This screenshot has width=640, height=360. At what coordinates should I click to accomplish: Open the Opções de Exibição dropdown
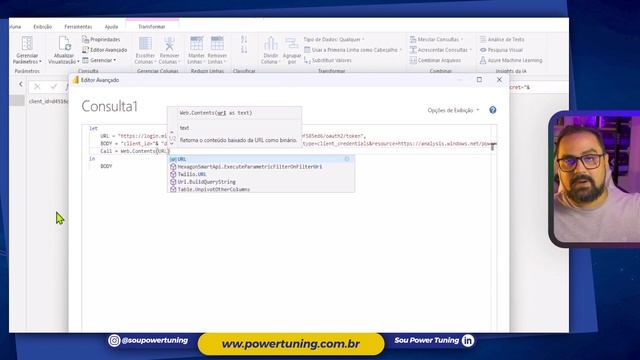tap(453, 110)
